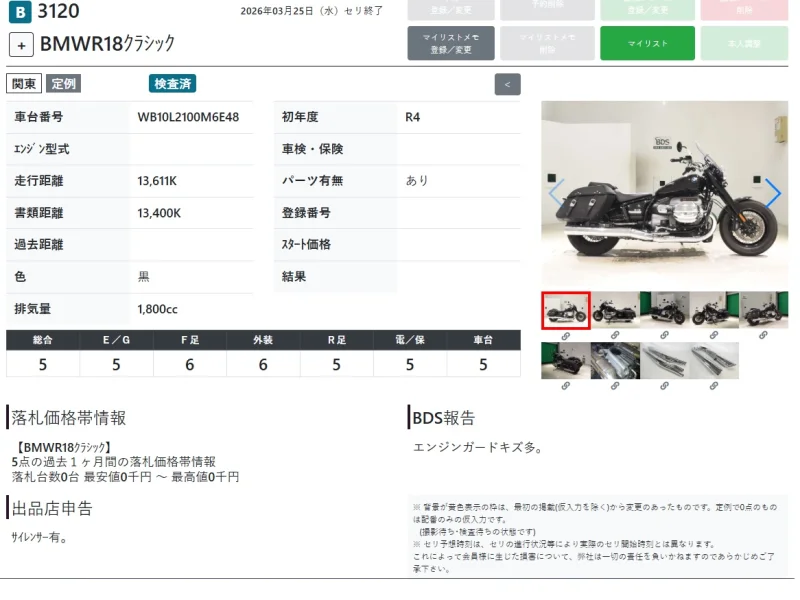The width and height of the screenshot is (800, 600).
Task: Click the large main motorcycle photo
Action: (664, 194)
